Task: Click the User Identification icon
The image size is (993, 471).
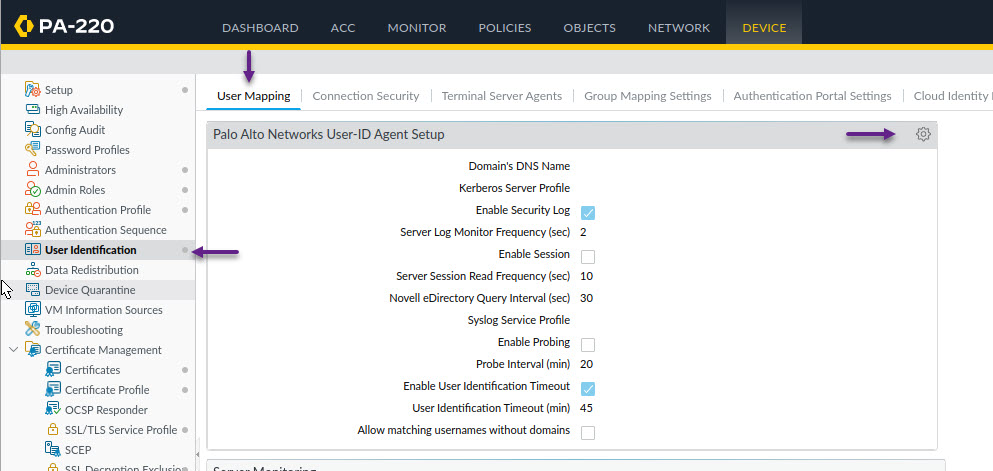Action: pyautogui.click(x=32, y=249)
